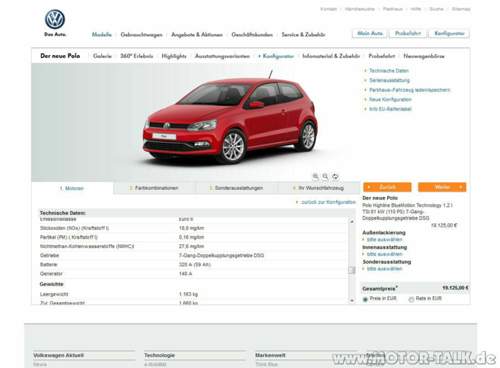Select Rate in EUR radio button
The width and height of the screenshot is (500, 368).
click(x=411, y=299)
